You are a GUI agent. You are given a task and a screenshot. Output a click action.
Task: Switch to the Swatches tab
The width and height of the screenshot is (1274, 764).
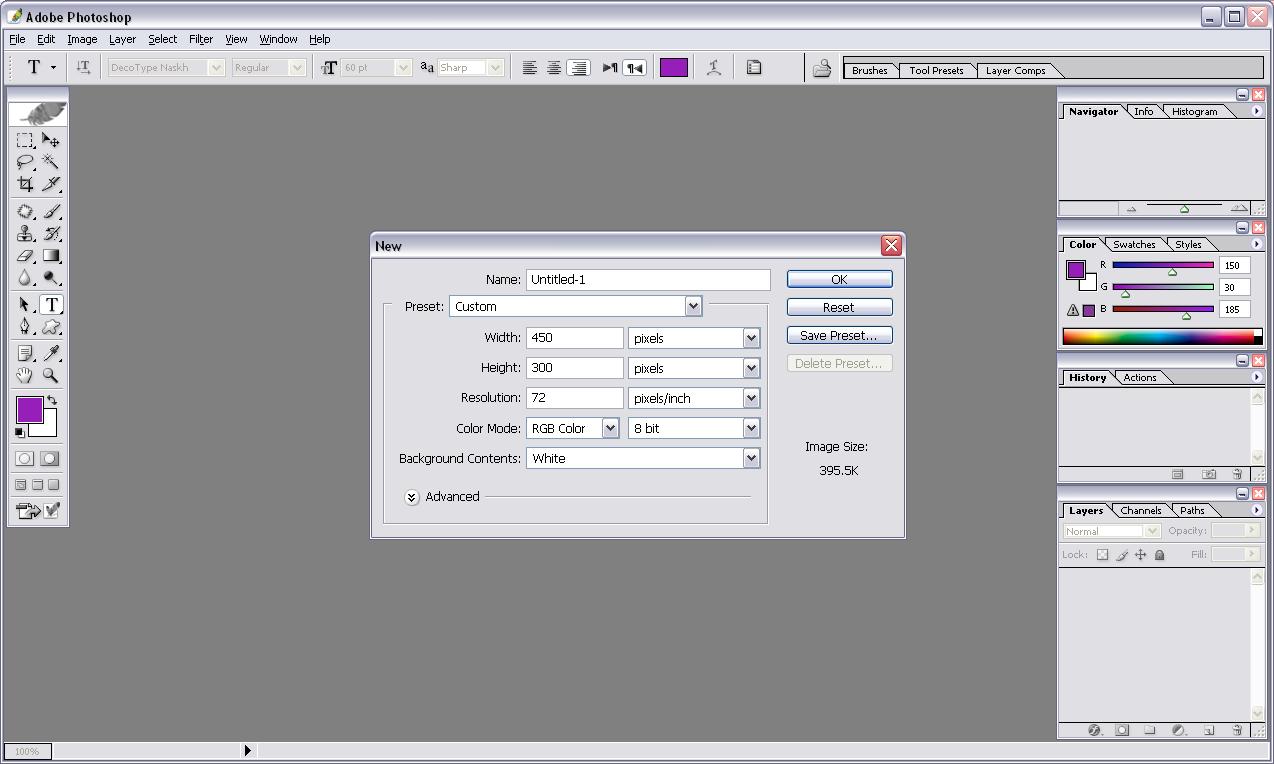1134,244
